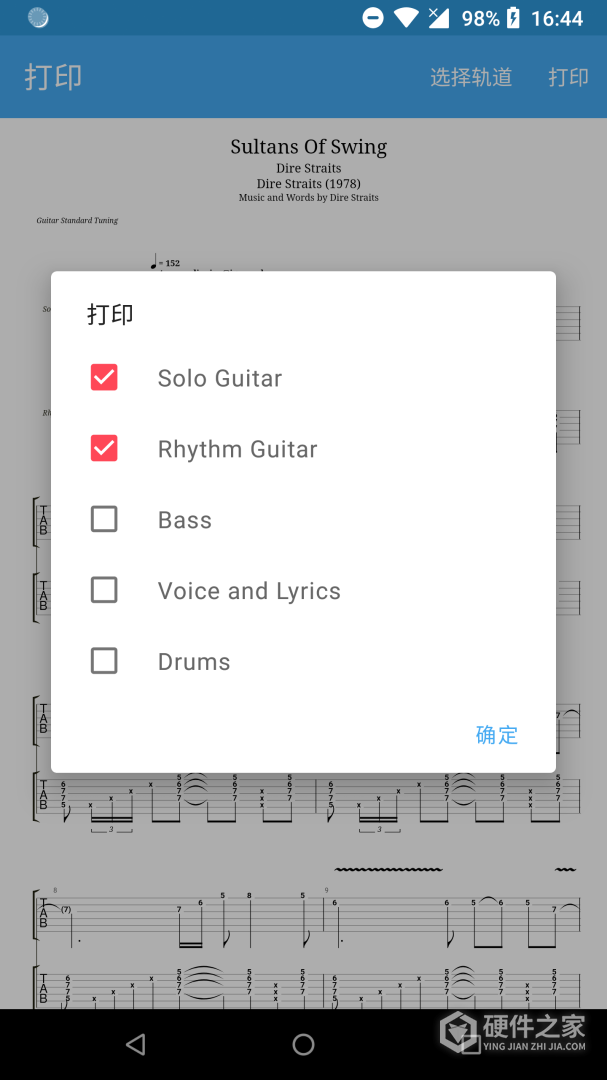The height and width of the screenshot is (1080, 607).
Task: Select the Drums label text
Action: (194, 662)
